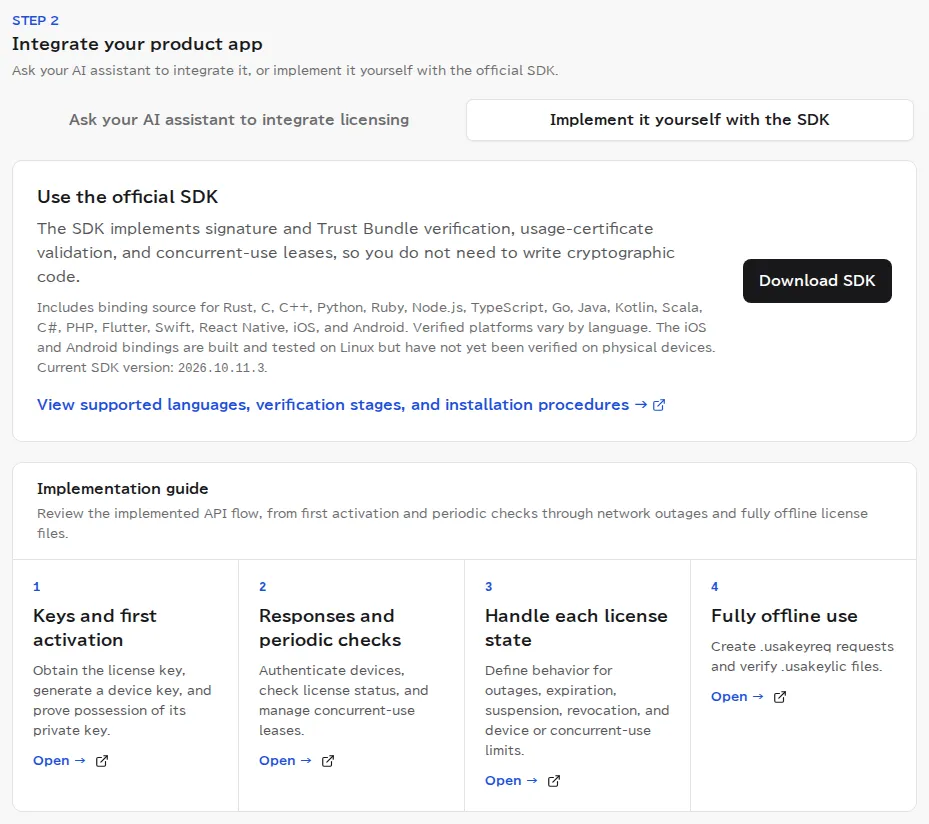The width and height of the screenshot is (929, 824).
Task: Click external-link icon after installation procedures link
Action: click(x=659, y=405)
